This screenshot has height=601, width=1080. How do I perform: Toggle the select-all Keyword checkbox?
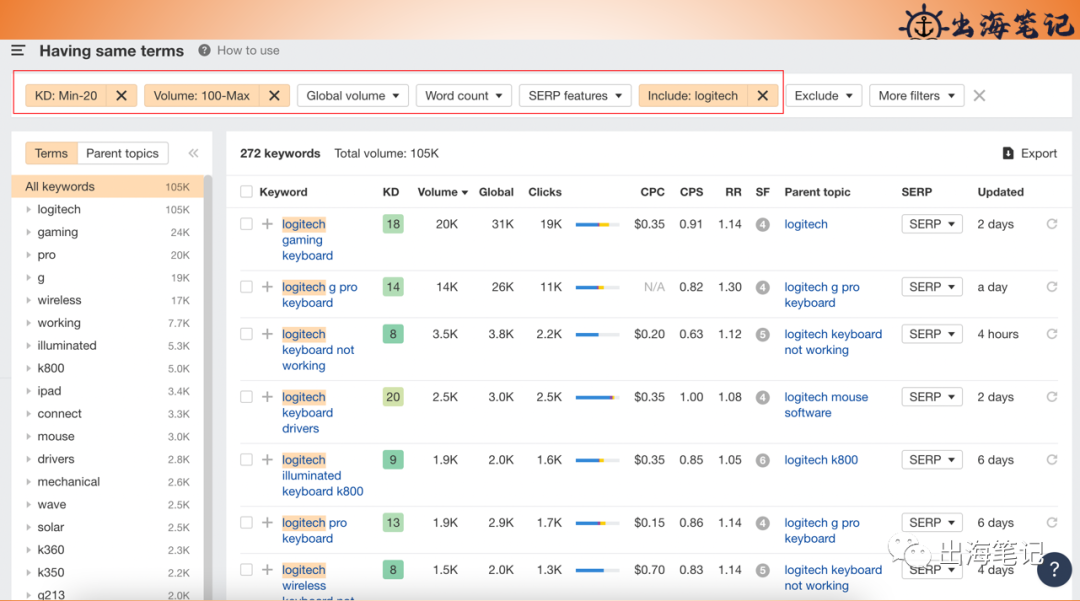coord(246,192)
